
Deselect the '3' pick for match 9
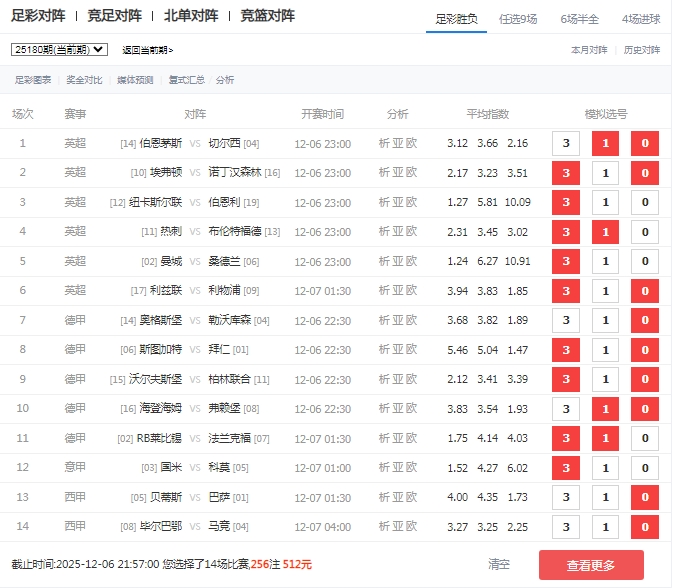coord(566,380)
